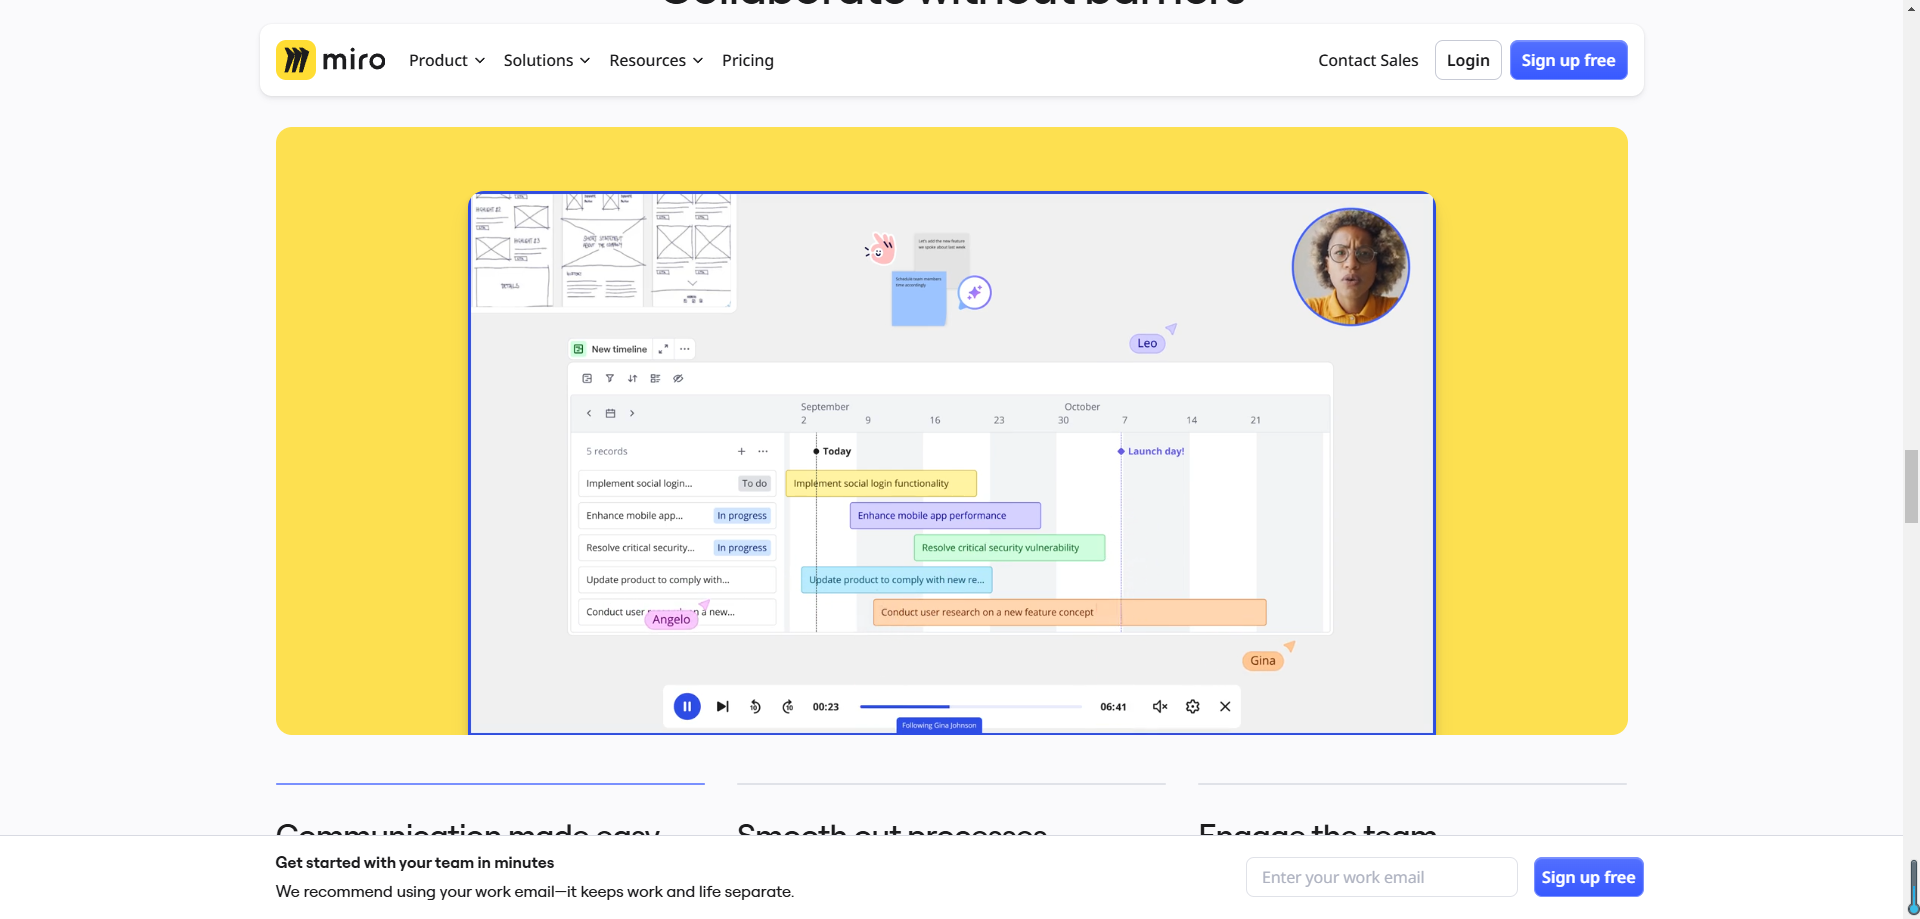Click the page vertical scrollbar thumb
This screenshot has width=1920, height=919.
pos(1911,487)
